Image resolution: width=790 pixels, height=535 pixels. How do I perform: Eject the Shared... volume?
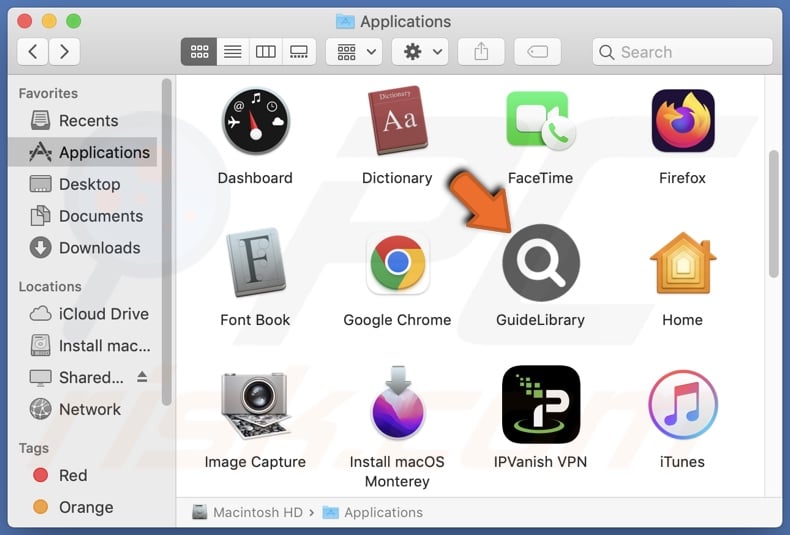point(142,377)
